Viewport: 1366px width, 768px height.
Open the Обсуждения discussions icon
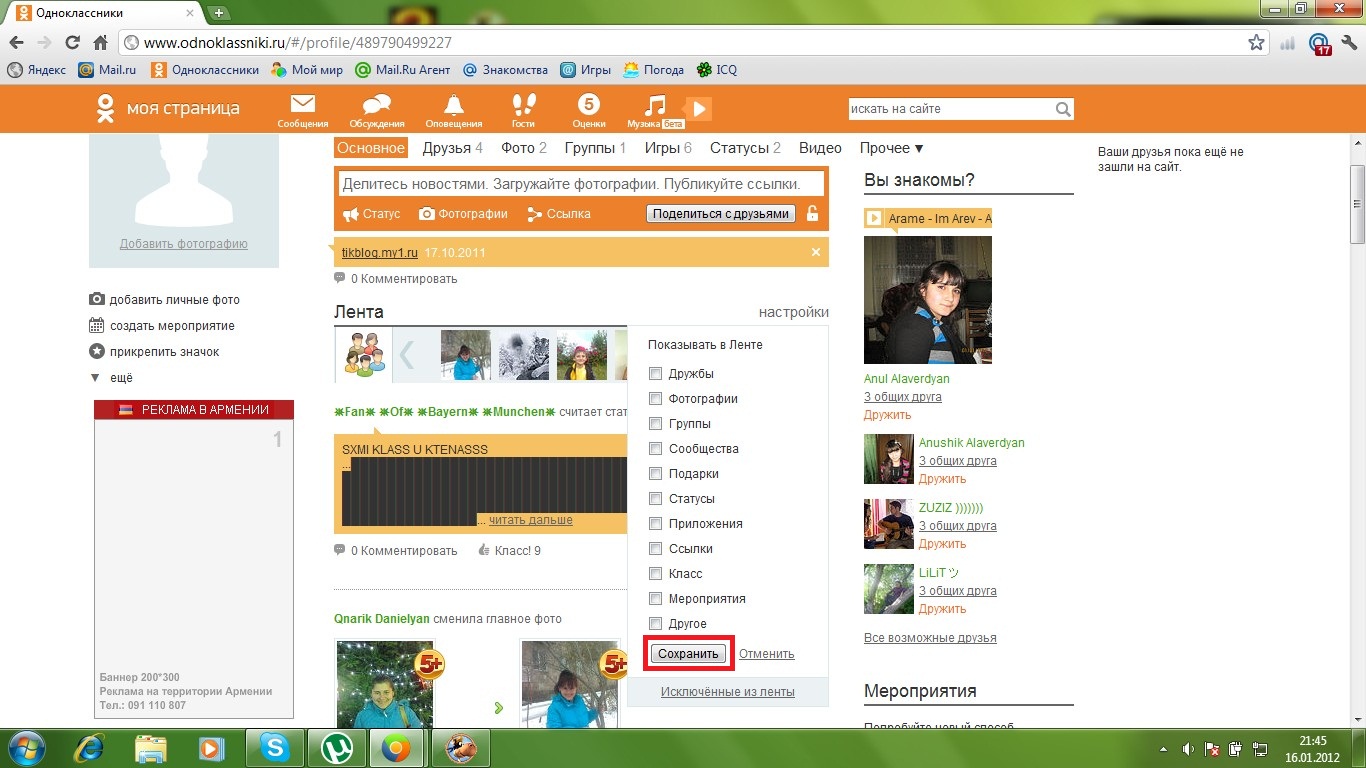tap(377, 110)
